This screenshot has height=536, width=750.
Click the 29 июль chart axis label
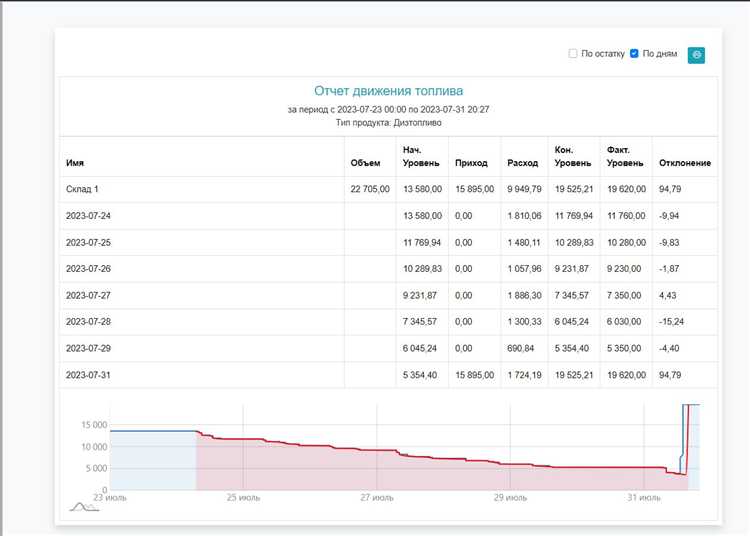[508, 497]
